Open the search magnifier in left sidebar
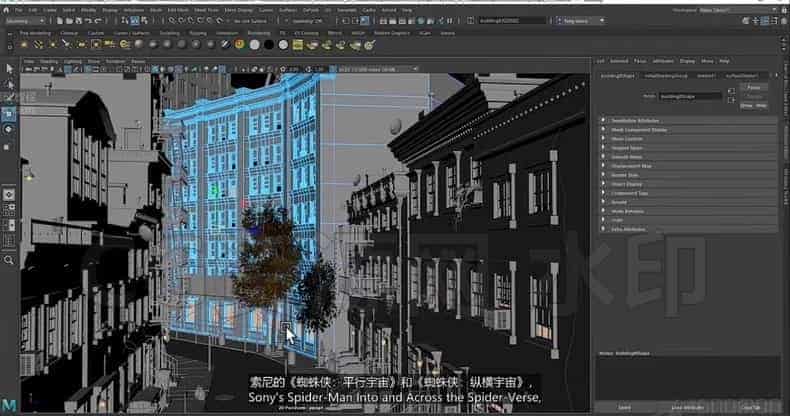790x416 pixels. [9, 260]
